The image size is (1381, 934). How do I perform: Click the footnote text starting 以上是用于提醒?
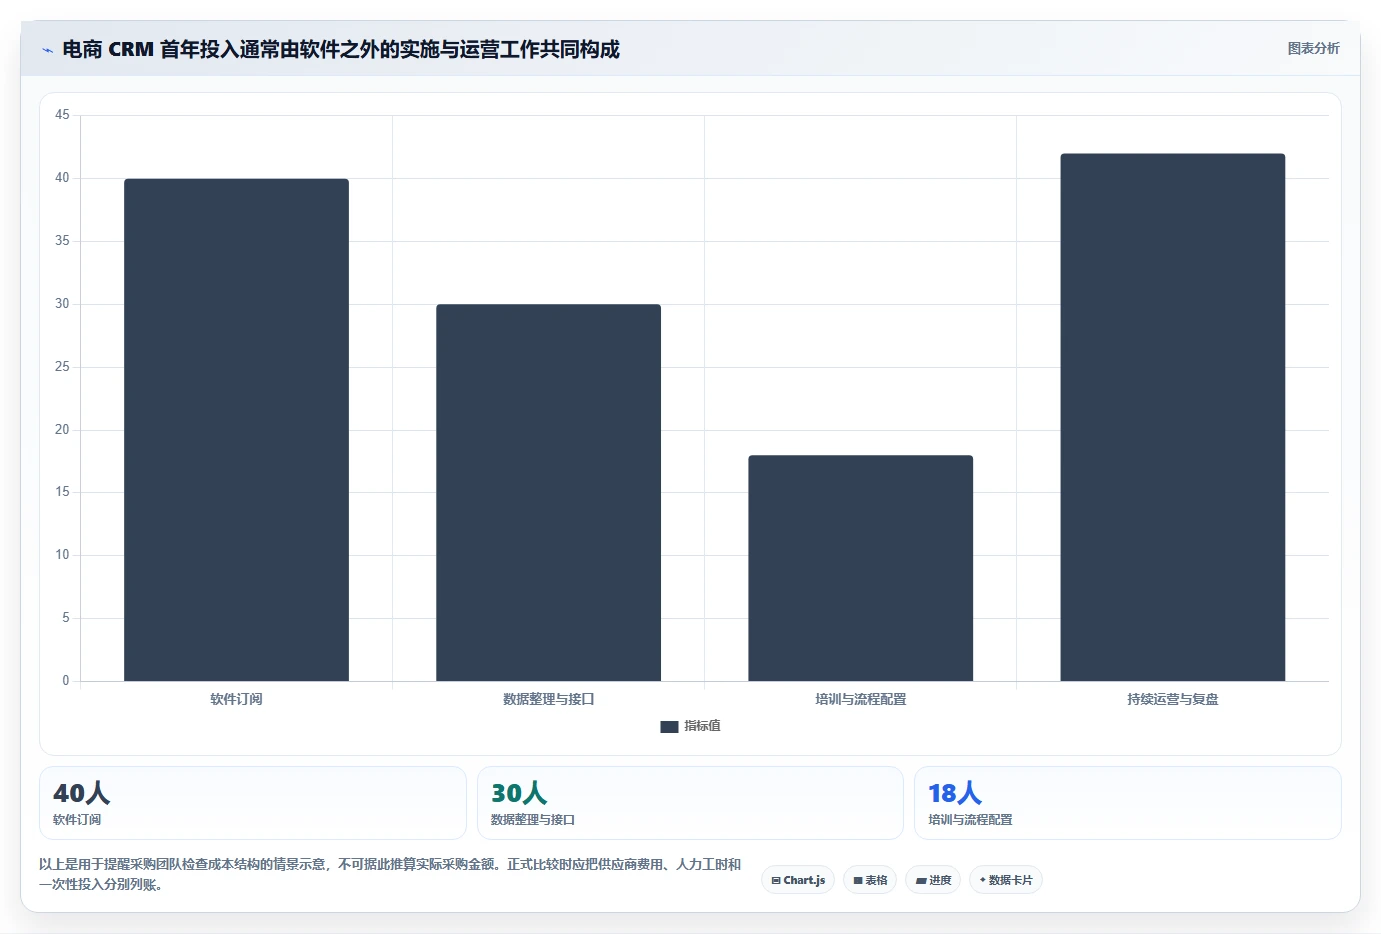click(x=390, y=874)
